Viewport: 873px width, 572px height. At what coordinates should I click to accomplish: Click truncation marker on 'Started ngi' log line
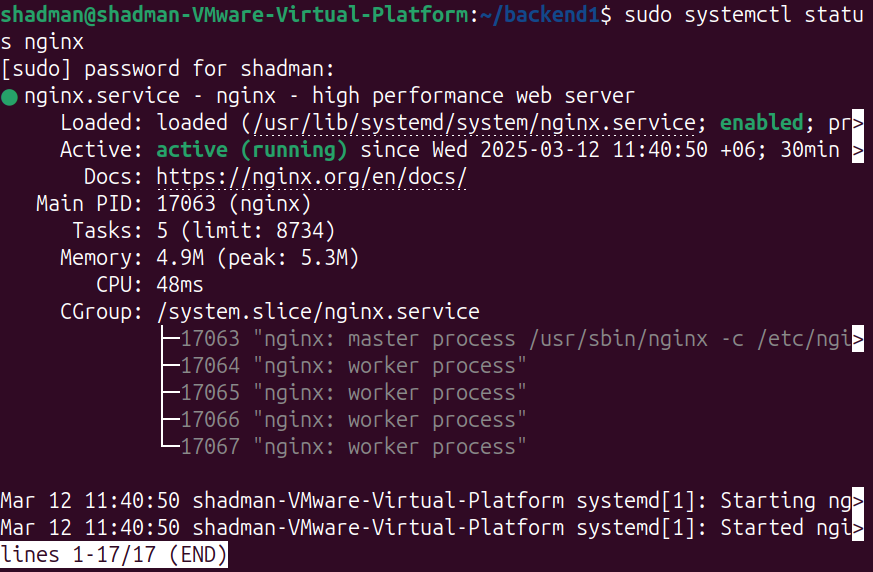click(858, 528)
